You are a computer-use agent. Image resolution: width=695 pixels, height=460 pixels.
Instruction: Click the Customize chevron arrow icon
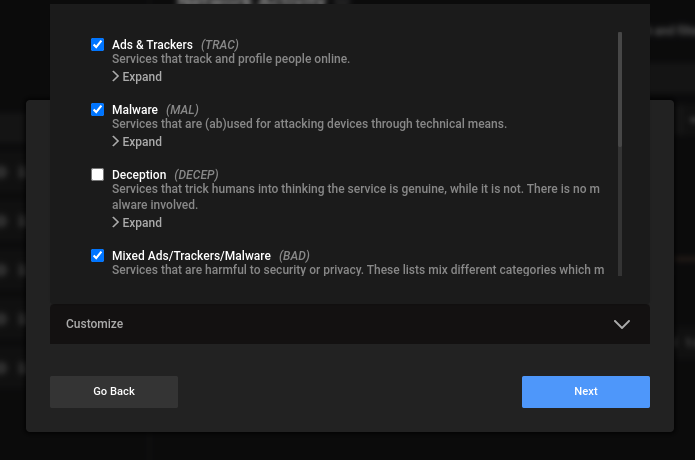(622, 324)
